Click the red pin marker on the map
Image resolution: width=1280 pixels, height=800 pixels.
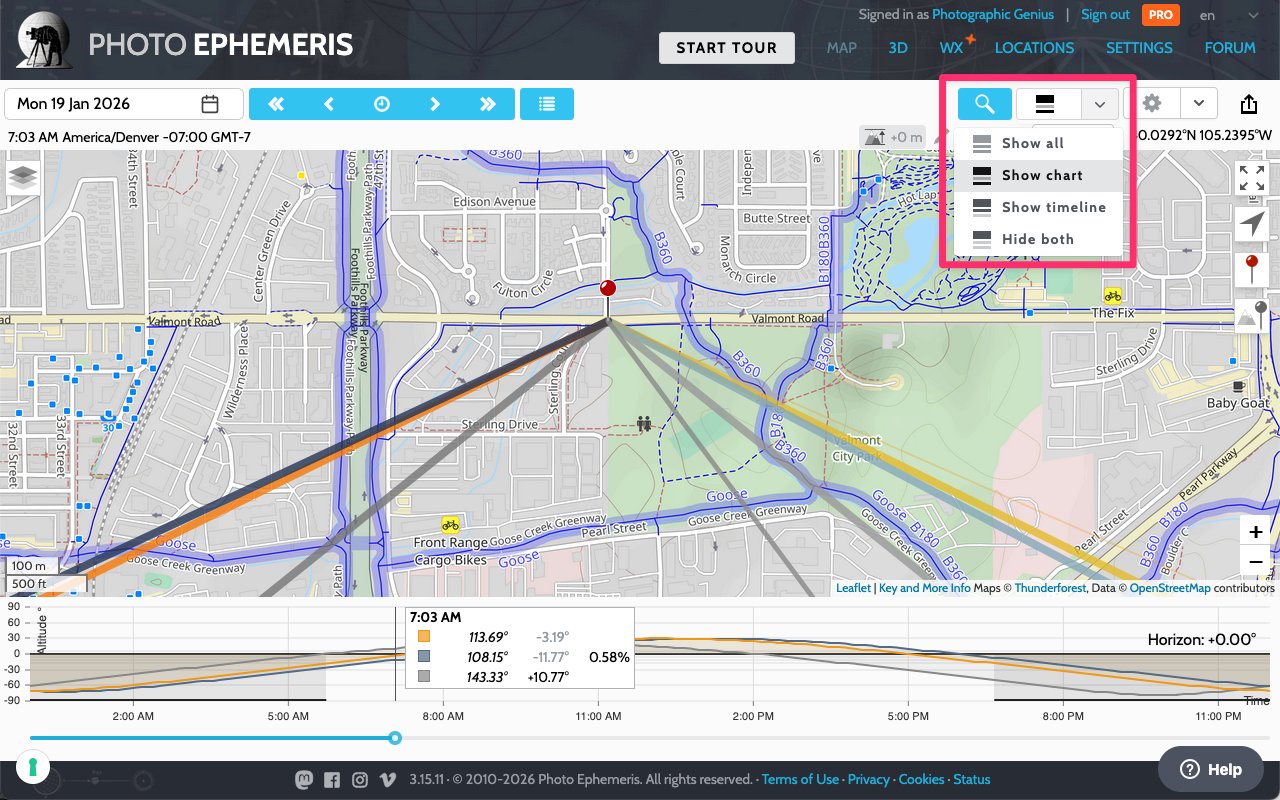(607, 290)
